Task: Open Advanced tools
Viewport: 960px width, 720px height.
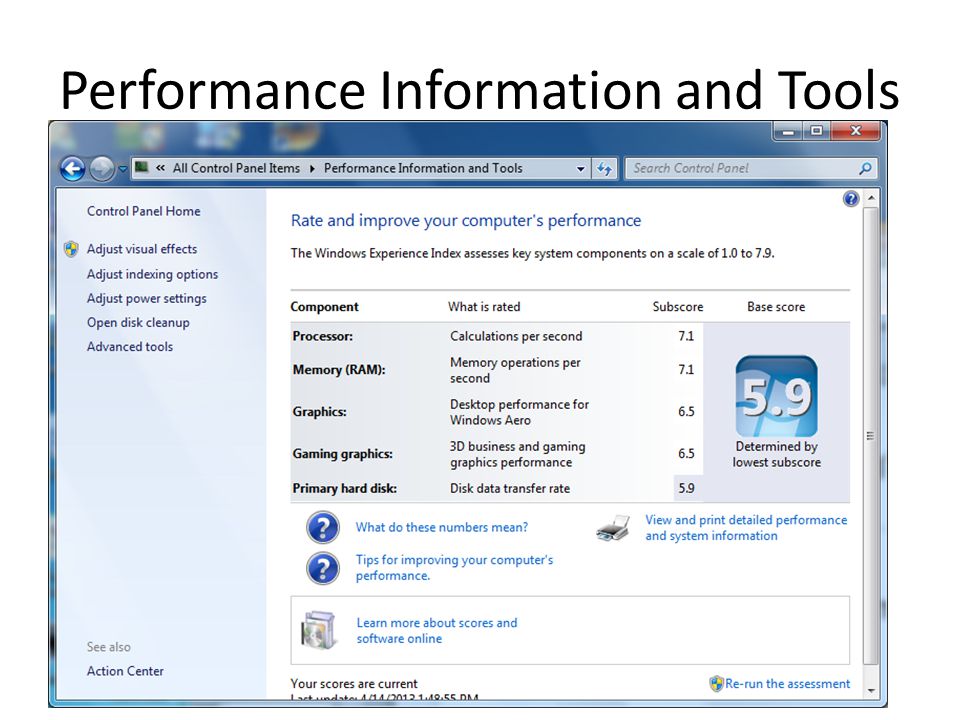Action: coord(130,347)
